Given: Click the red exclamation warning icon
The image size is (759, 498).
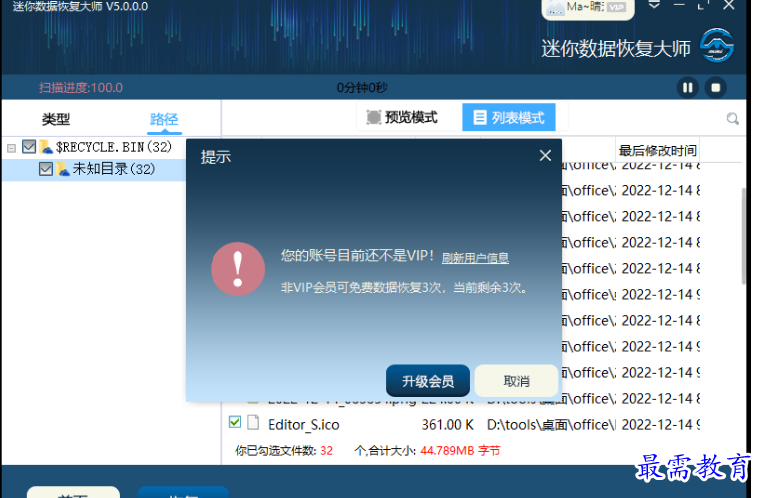Looking at the screenshot, I should click(238, 269).
